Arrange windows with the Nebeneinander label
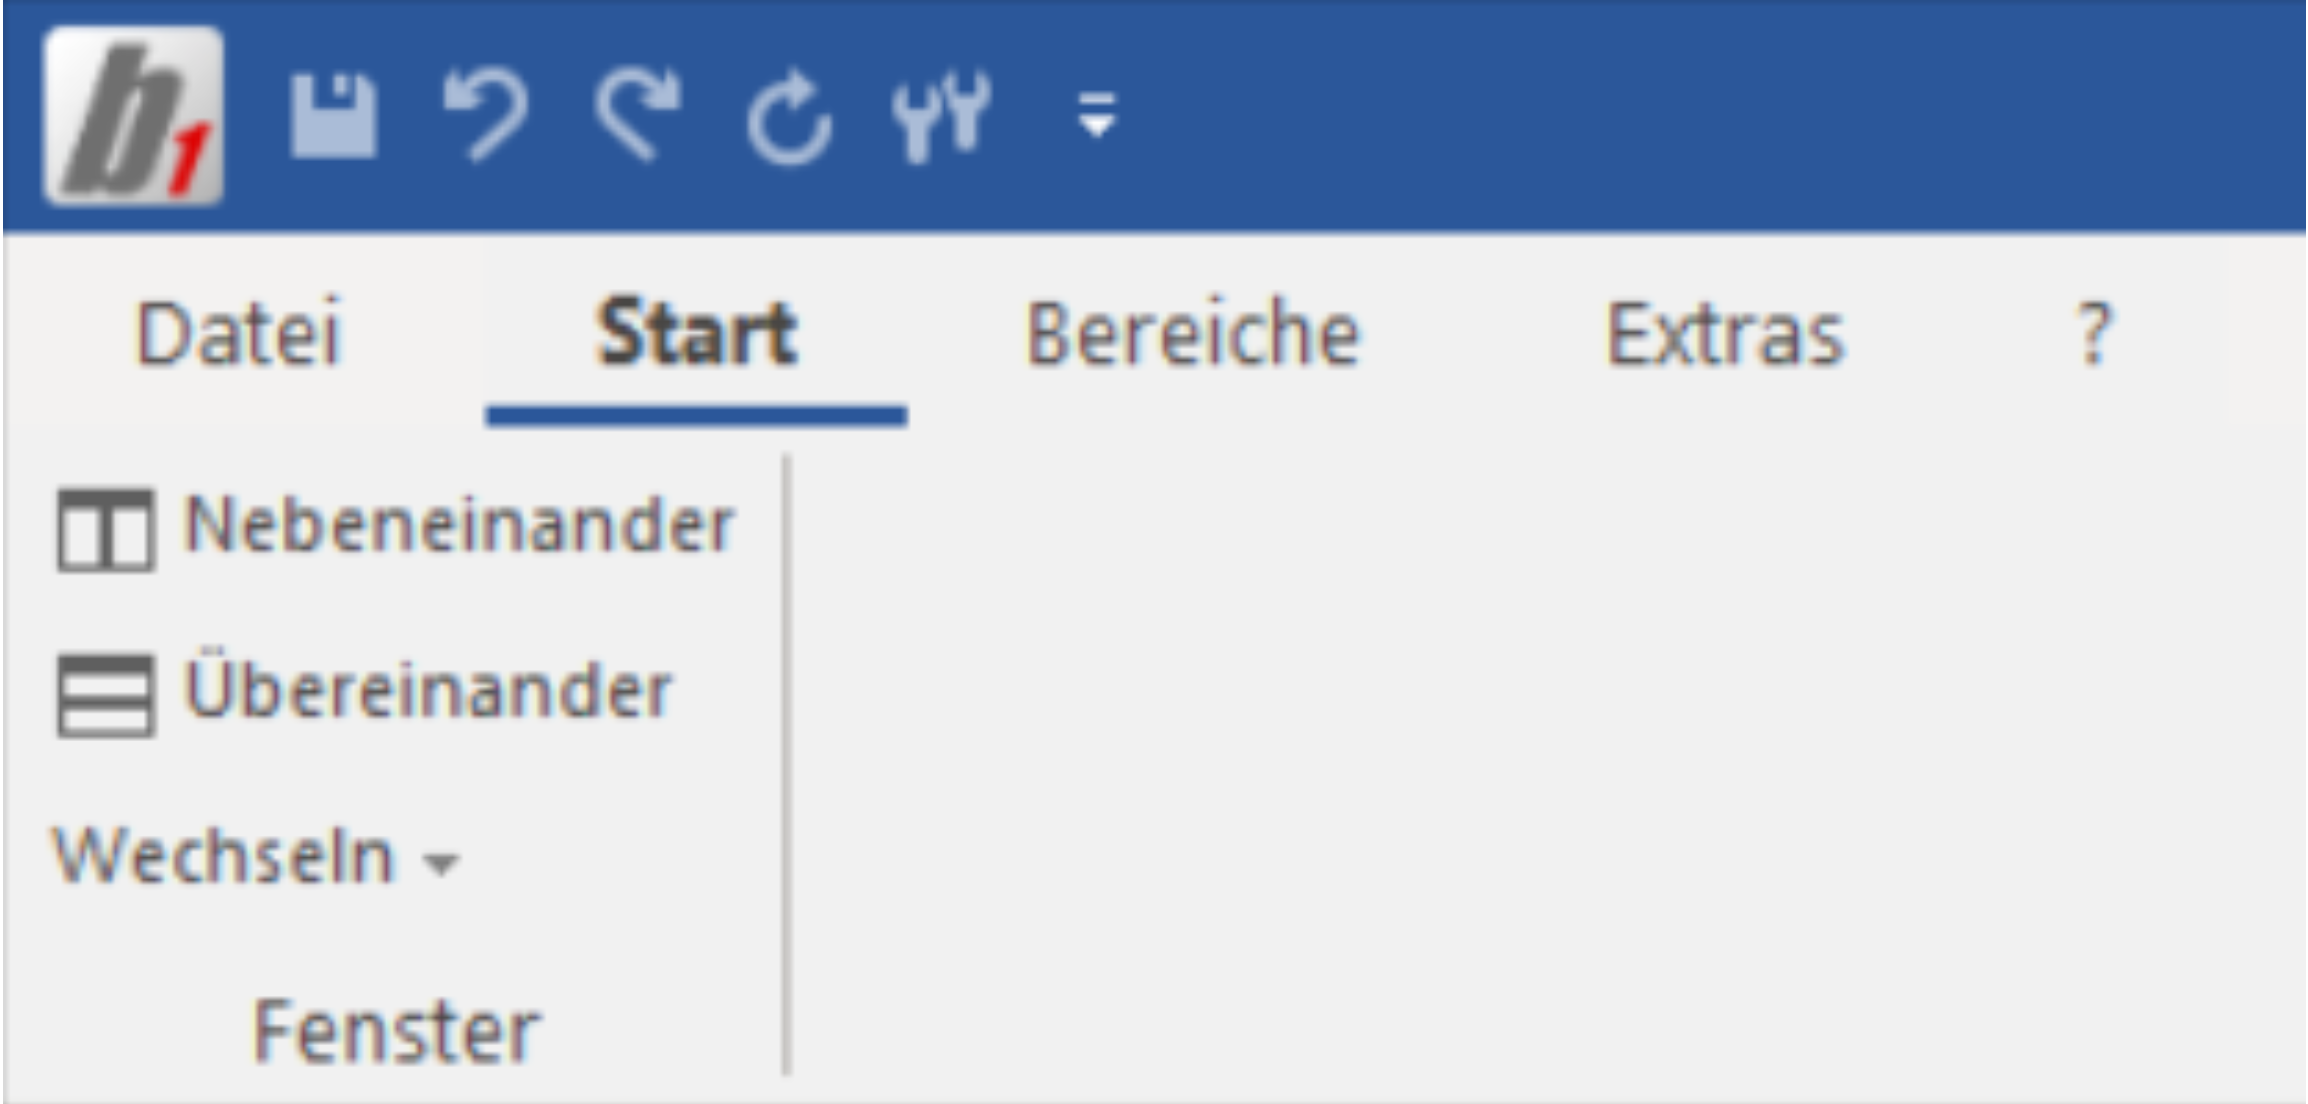The width and height of the screenshot is (2308, 1104). pyautogui.click(x=460, y=525)
